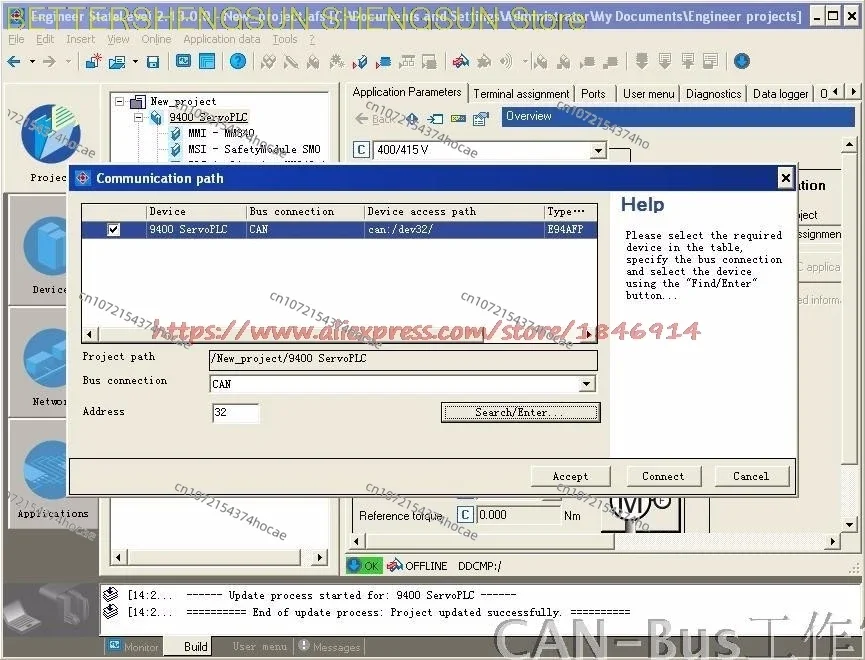Click the parameters pane scroll-down arrow
Image resolution: width=865 pixels, height=660 pixels.
[849, 525]
